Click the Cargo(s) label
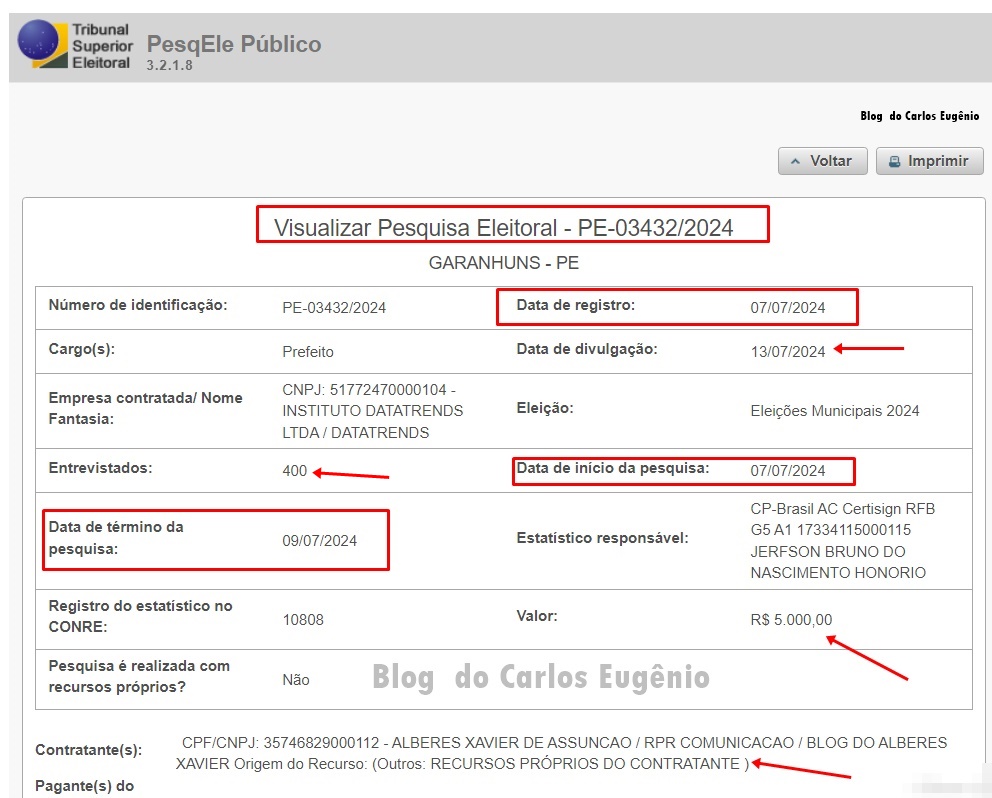Viewport: 992px width, 798px height. click(x=82, y=349)
